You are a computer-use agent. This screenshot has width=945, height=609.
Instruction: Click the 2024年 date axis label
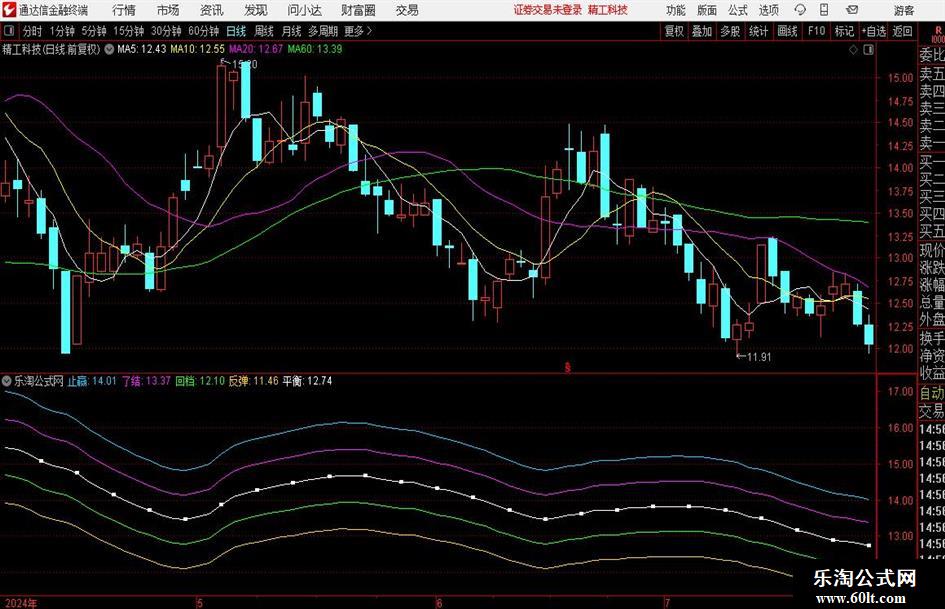click(x=20, y=602)
